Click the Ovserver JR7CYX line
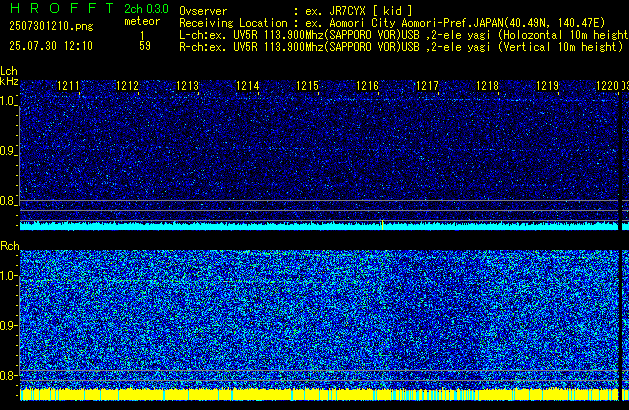Viewport: 629px width, 410px height. click(x=296, y=11)
